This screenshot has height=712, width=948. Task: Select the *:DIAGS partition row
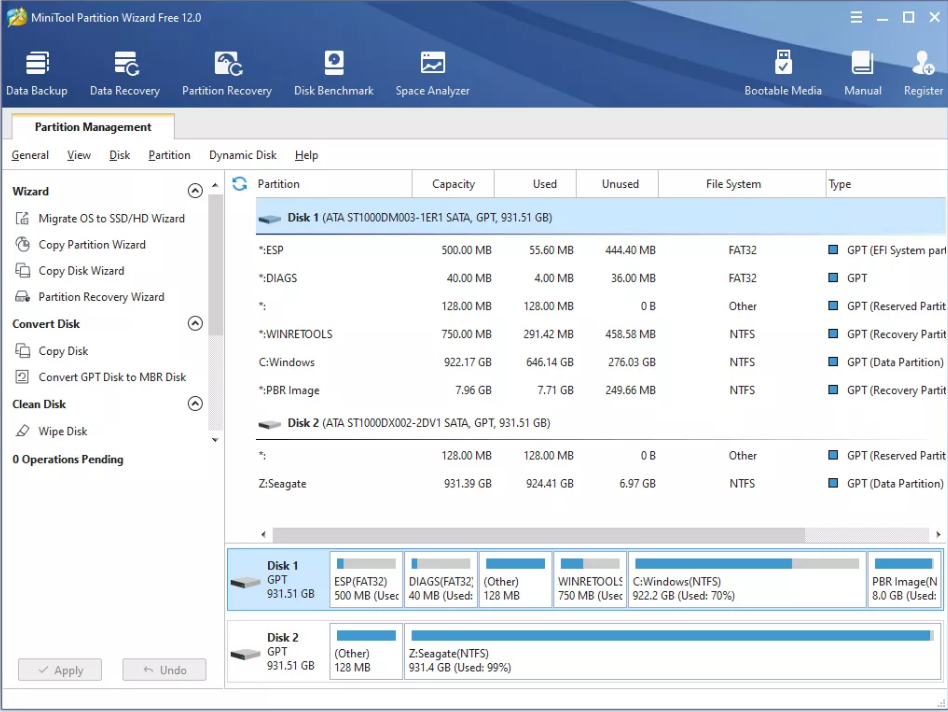coord(601,278)
